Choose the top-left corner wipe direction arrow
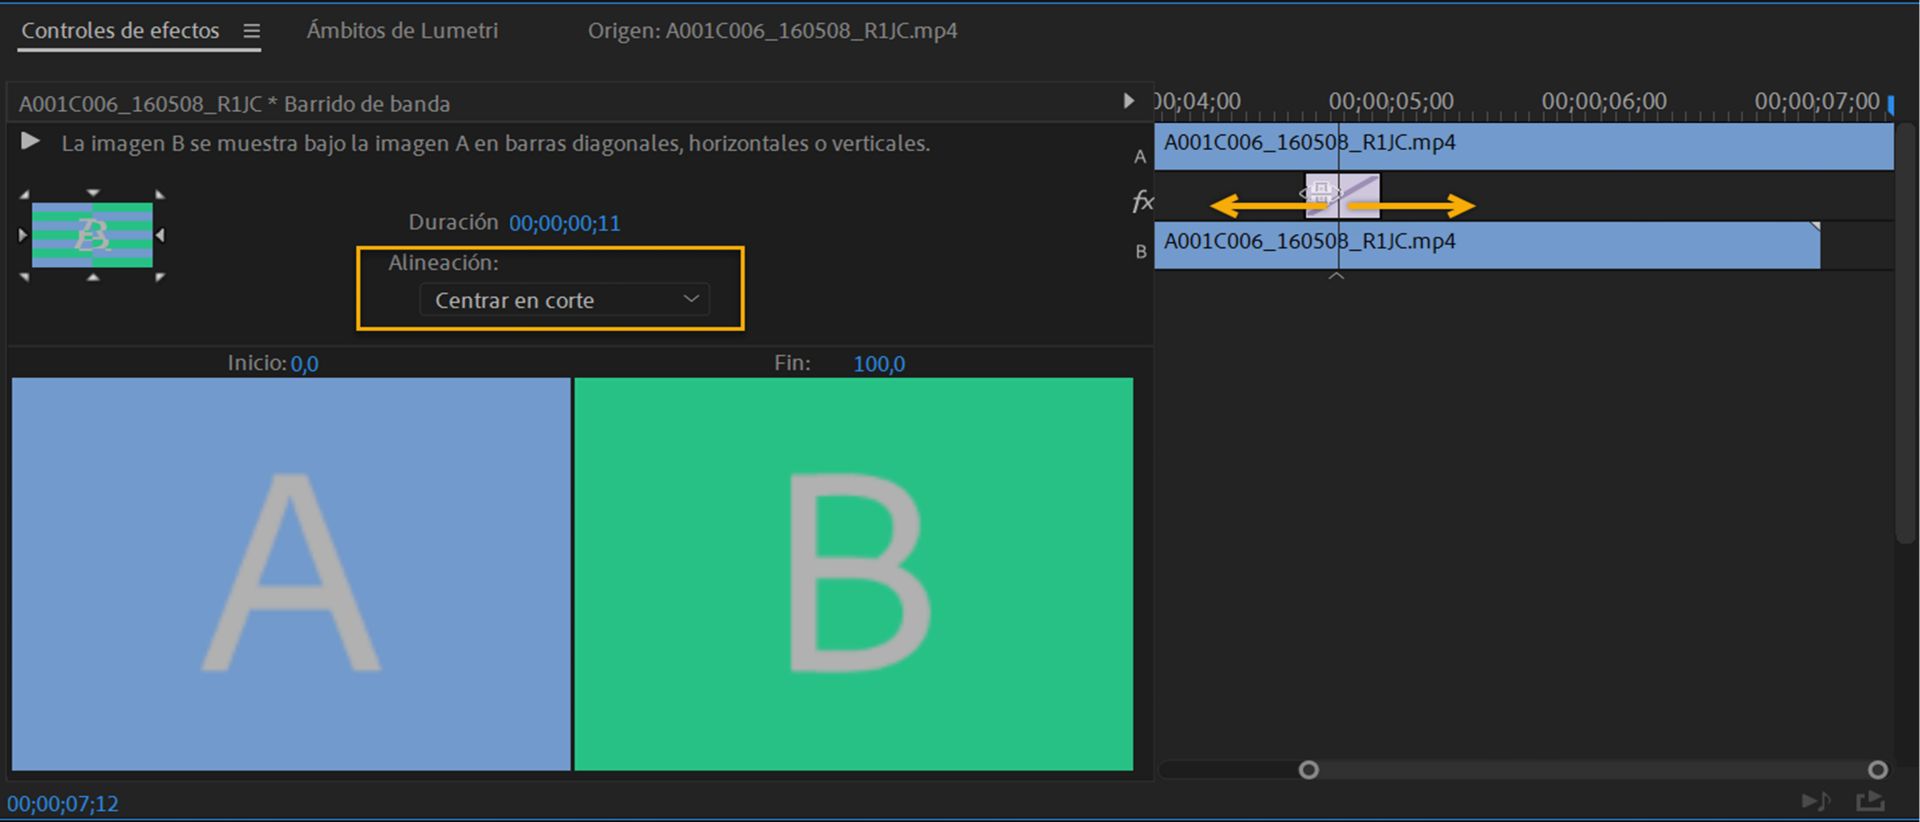Viewport: 1920px width, 822px height. point(24,194)
